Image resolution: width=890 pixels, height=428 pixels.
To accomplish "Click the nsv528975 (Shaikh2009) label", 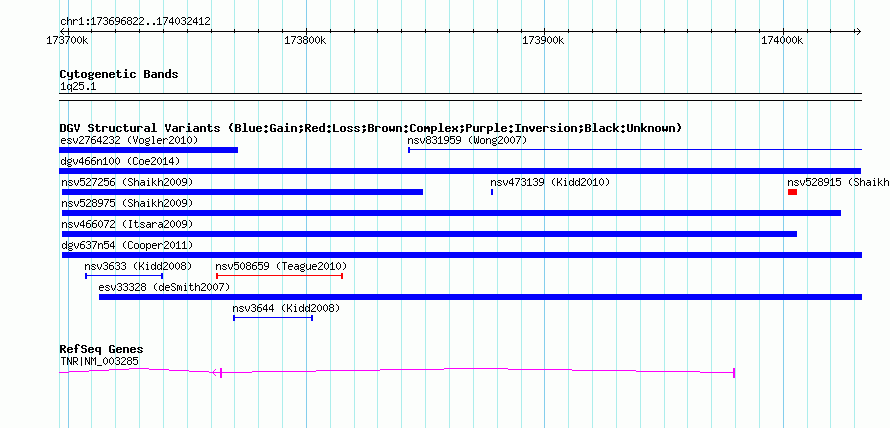I will point(127,203).
